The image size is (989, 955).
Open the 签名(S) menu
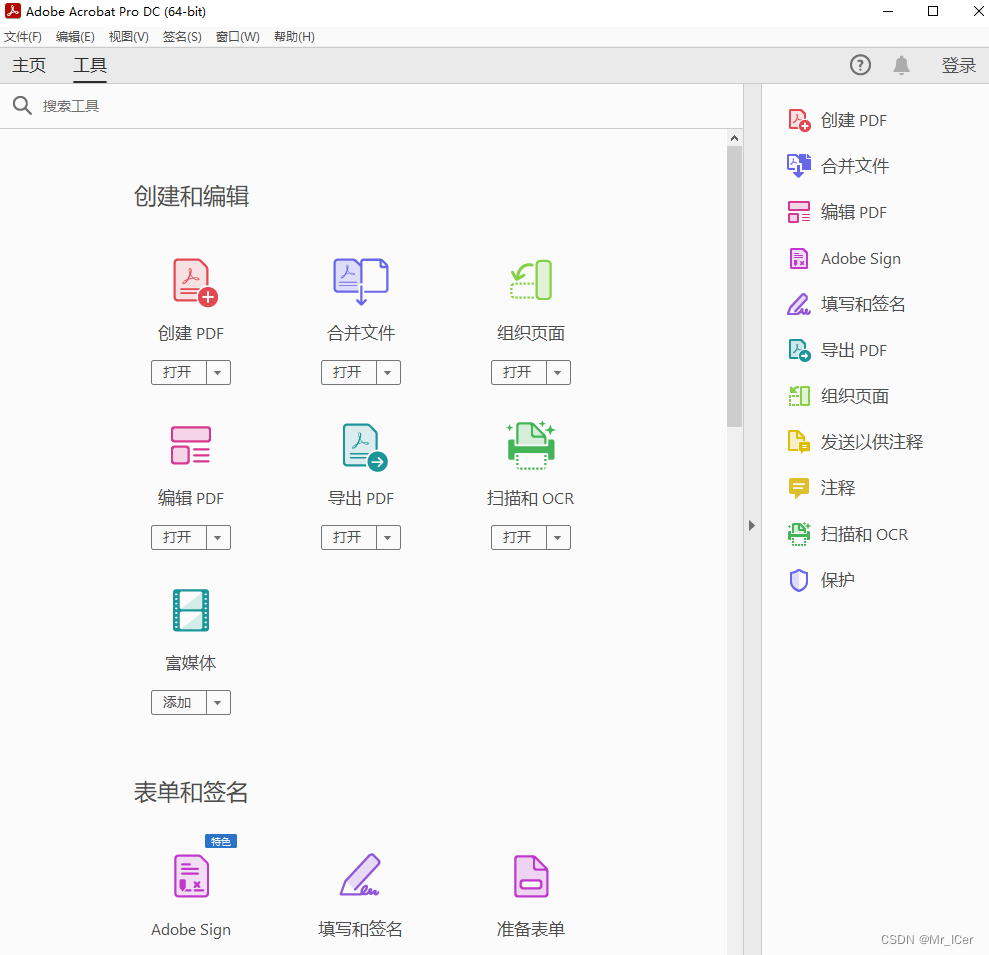182,37
